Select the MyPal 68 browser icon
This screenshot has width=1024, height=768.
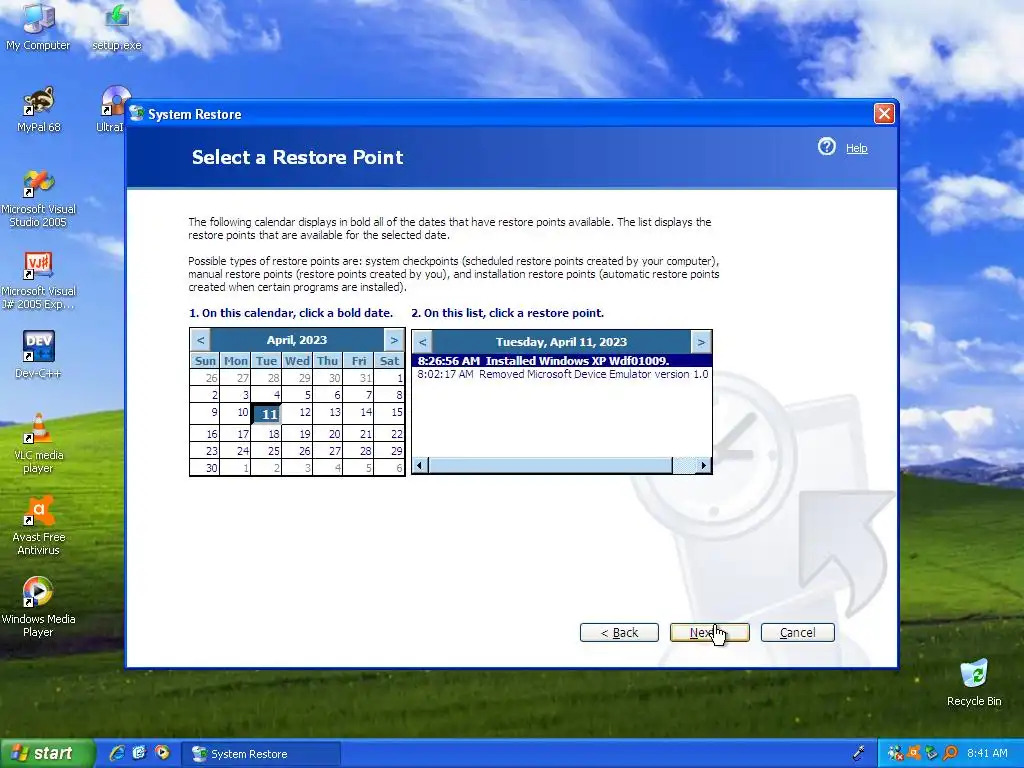pos(38,109)
